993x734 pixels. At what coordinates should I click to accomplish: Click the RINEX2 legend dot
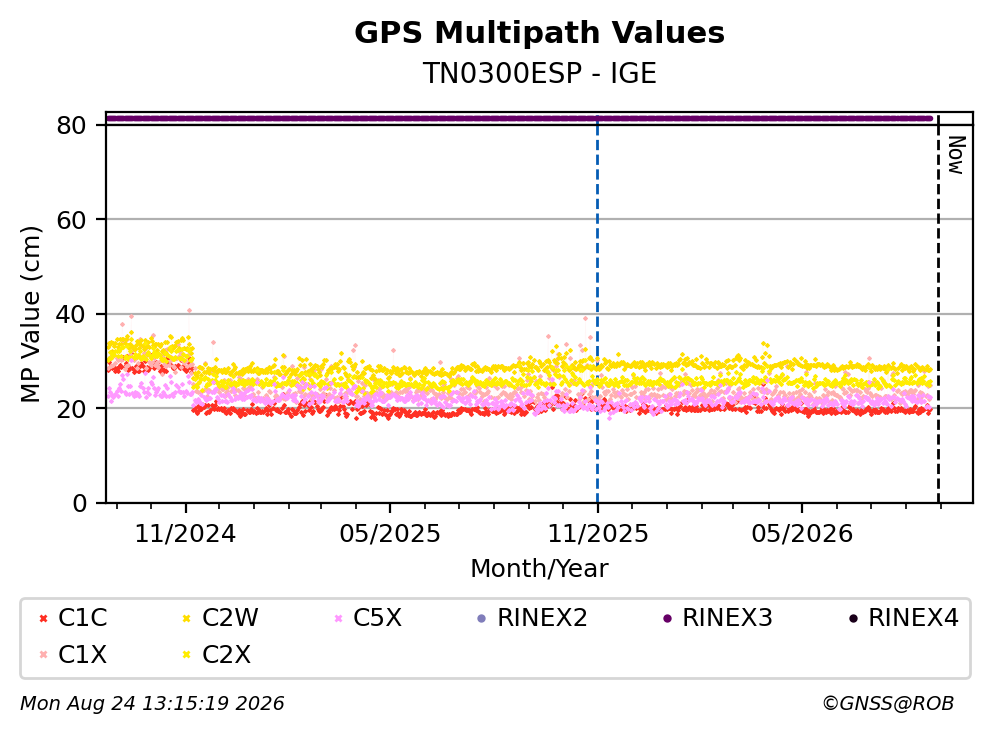coord(481,618)
